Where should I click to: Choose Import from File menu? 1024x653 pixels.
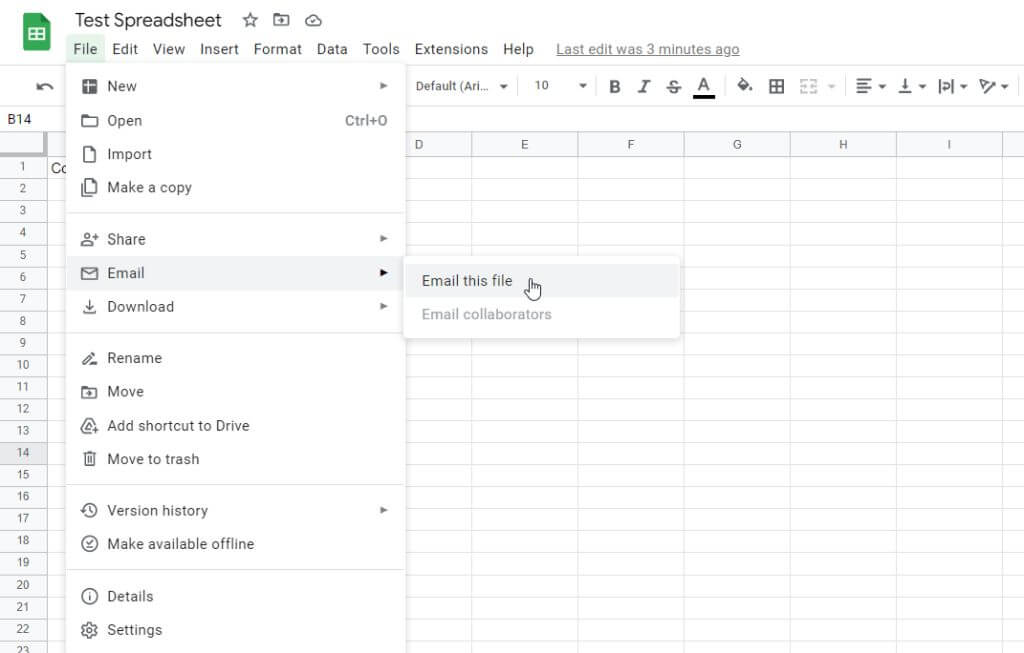tap(235, 154)
